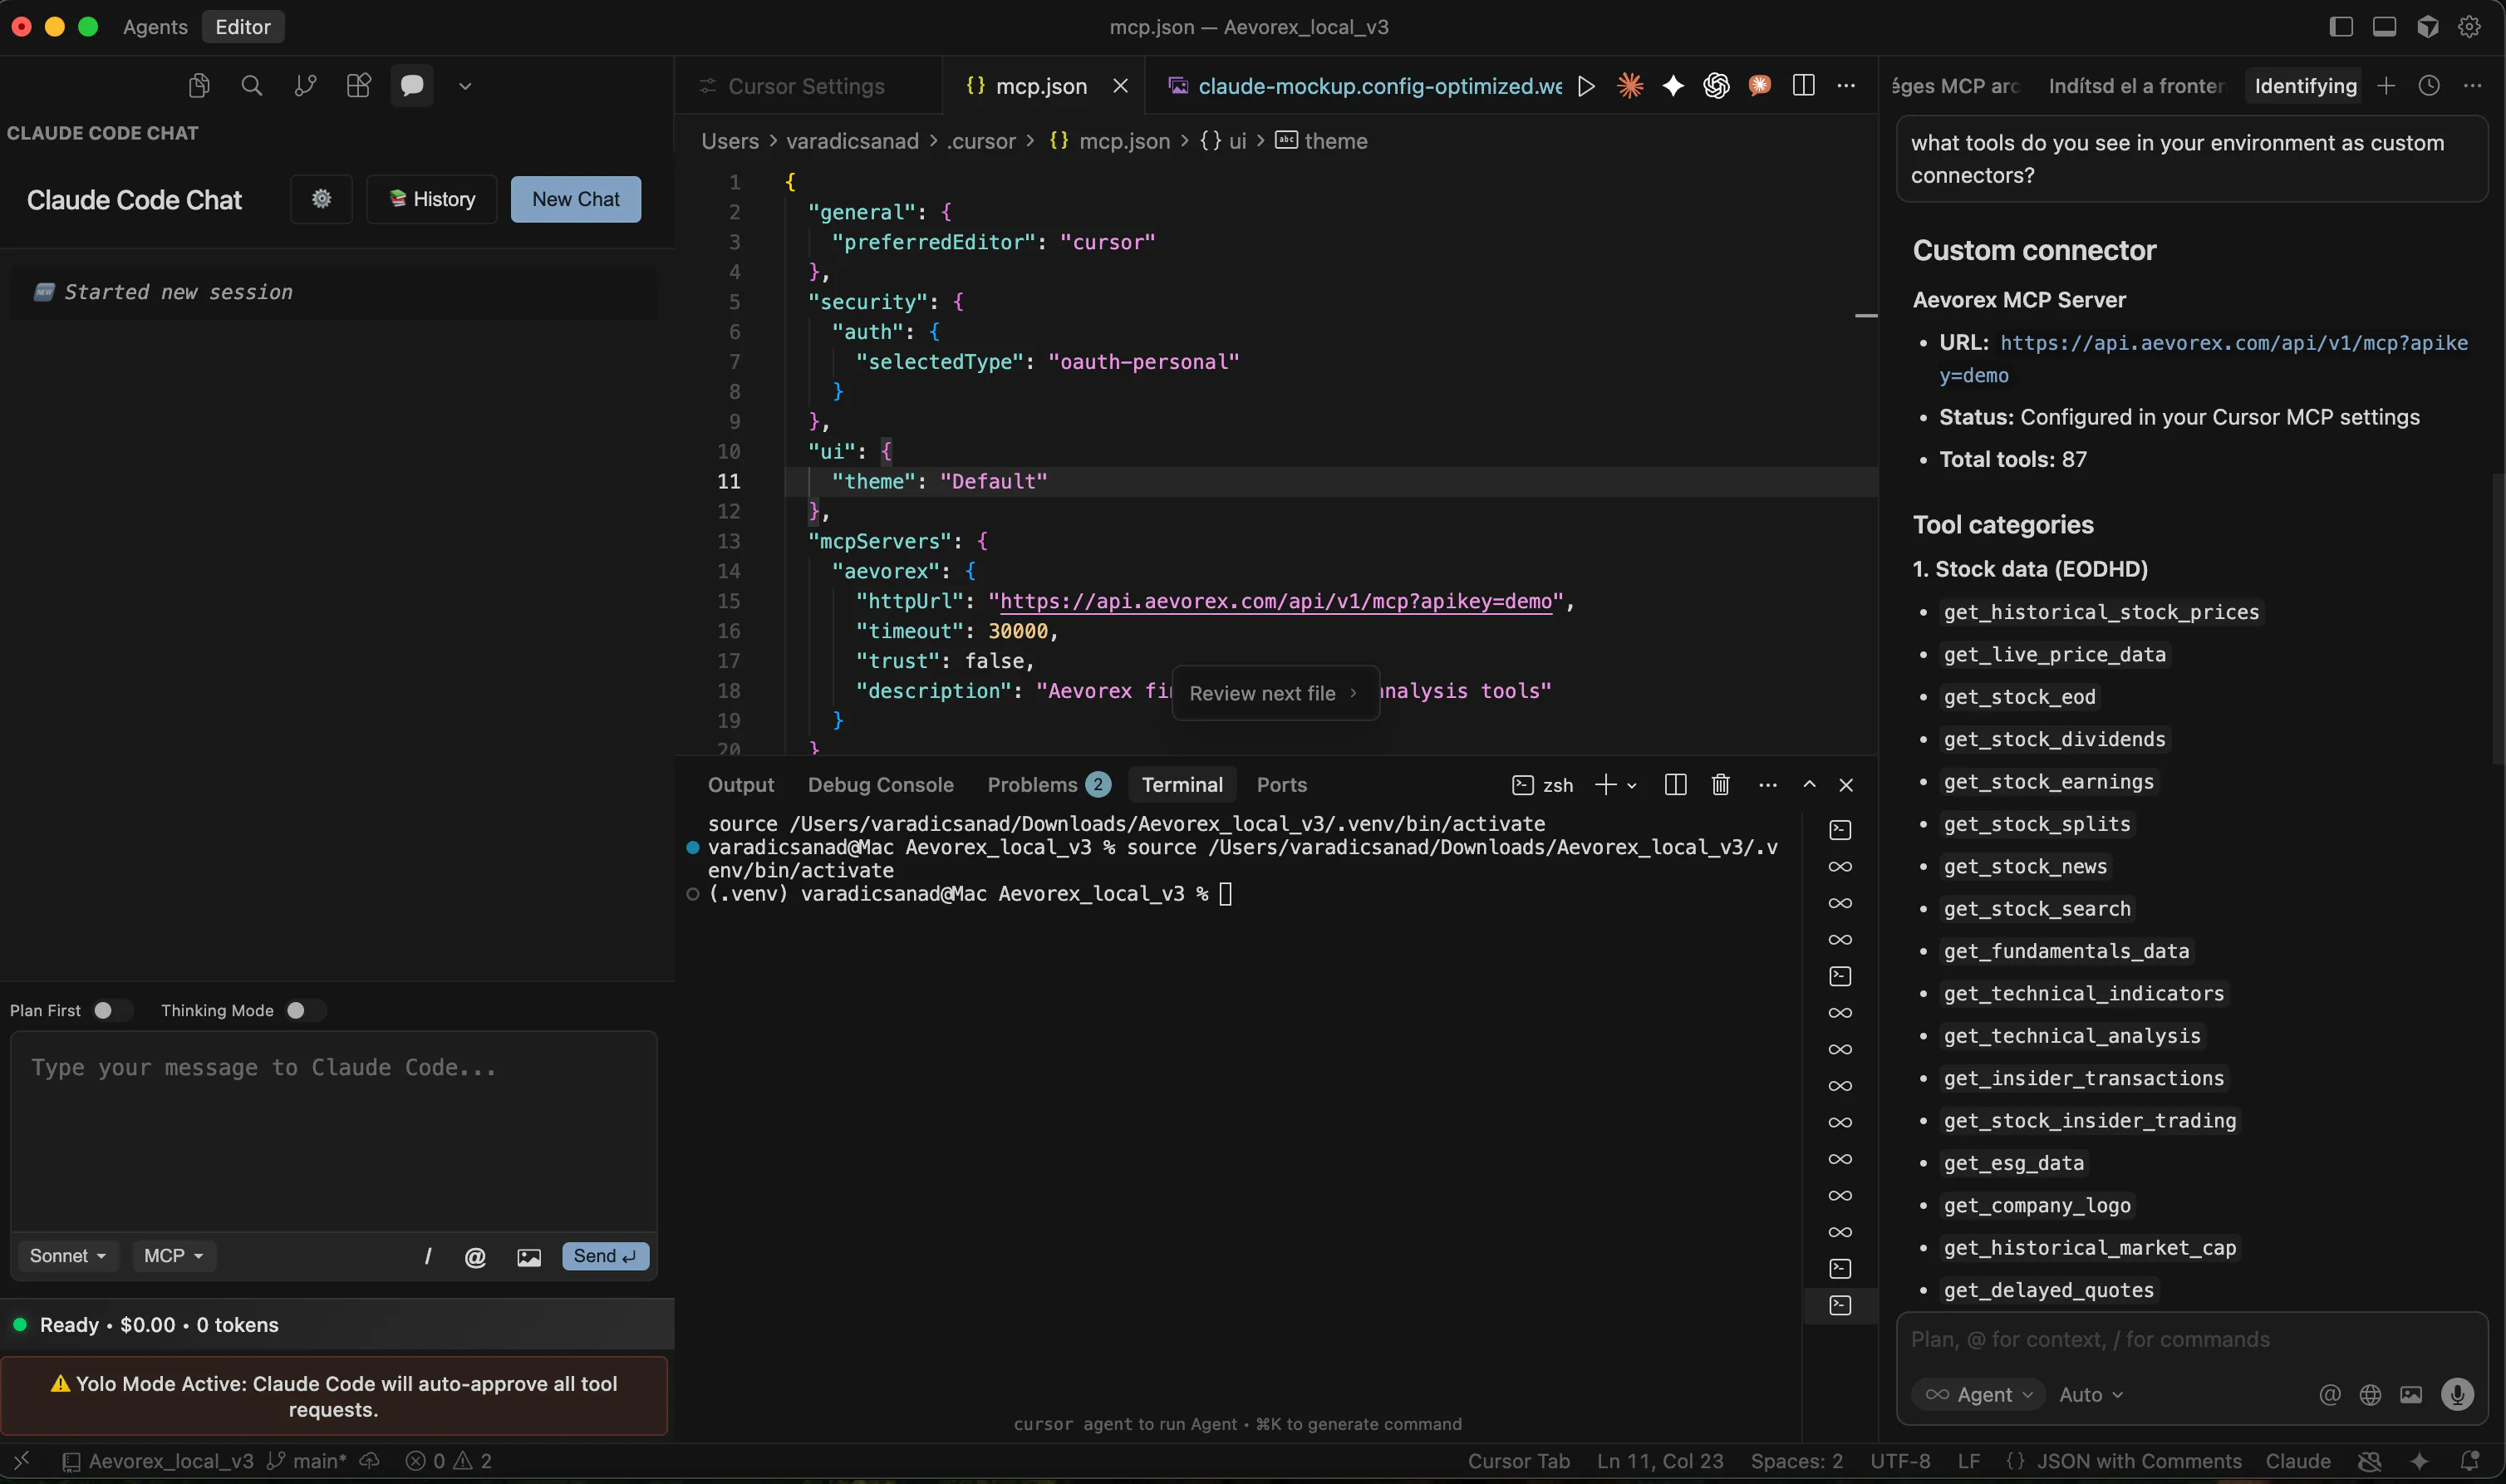
Task: Open the Sonnet model dropdown
Action: 67,1255
